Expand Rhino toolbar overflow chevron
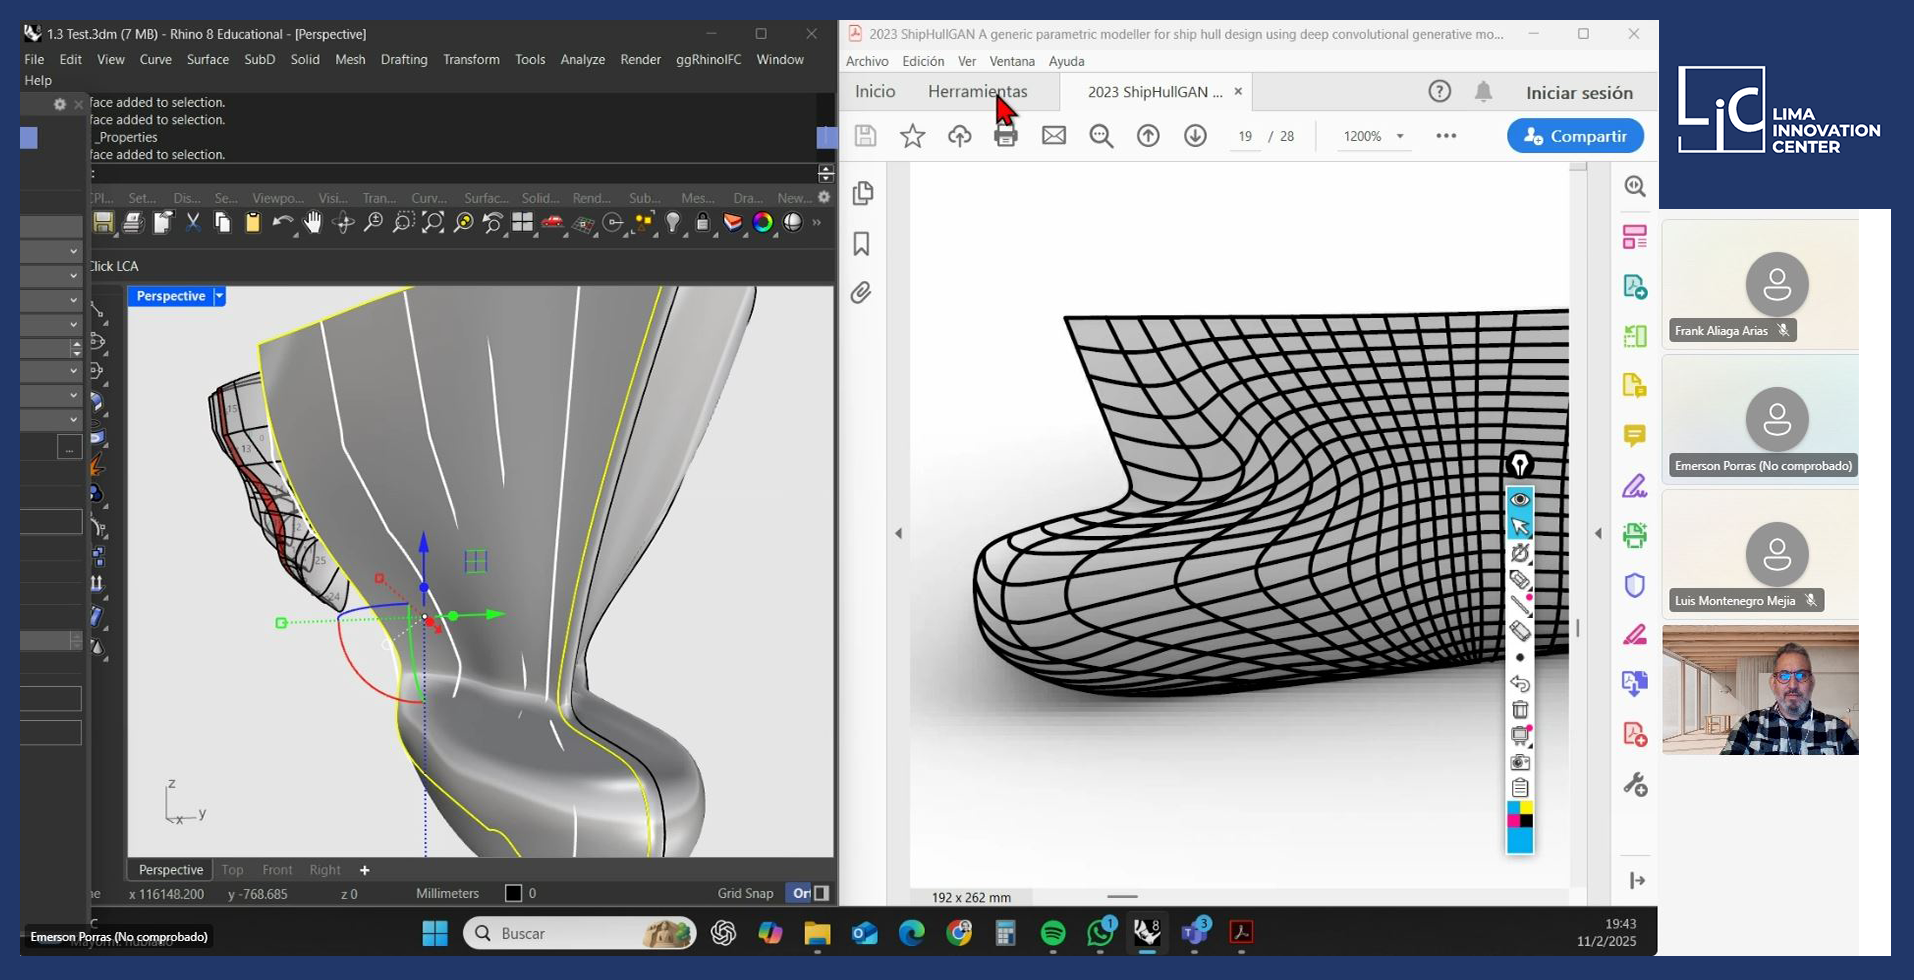 coord(817,223)
